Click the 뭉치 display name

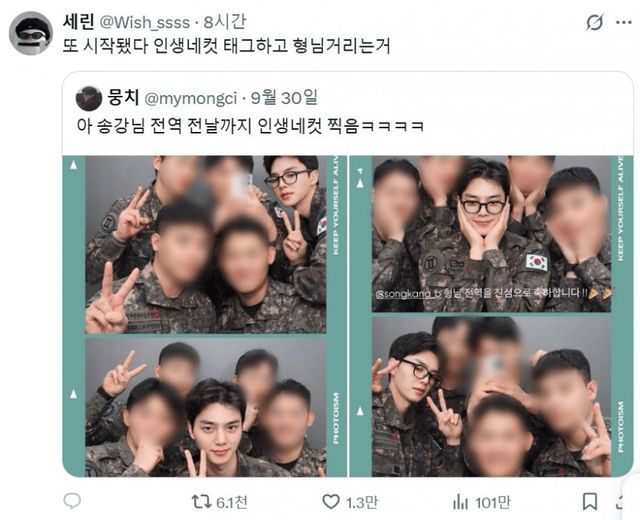[x=123, y=98]
